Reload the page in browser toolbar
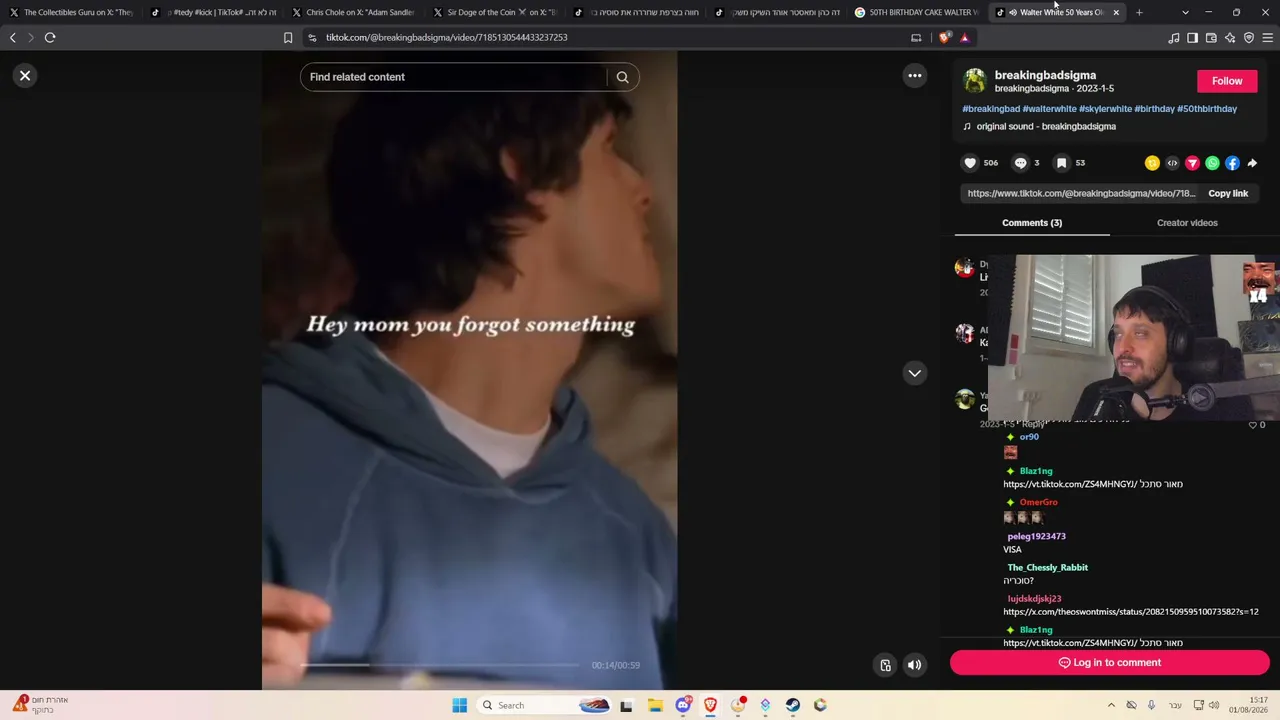 click(x=49, y=38)
